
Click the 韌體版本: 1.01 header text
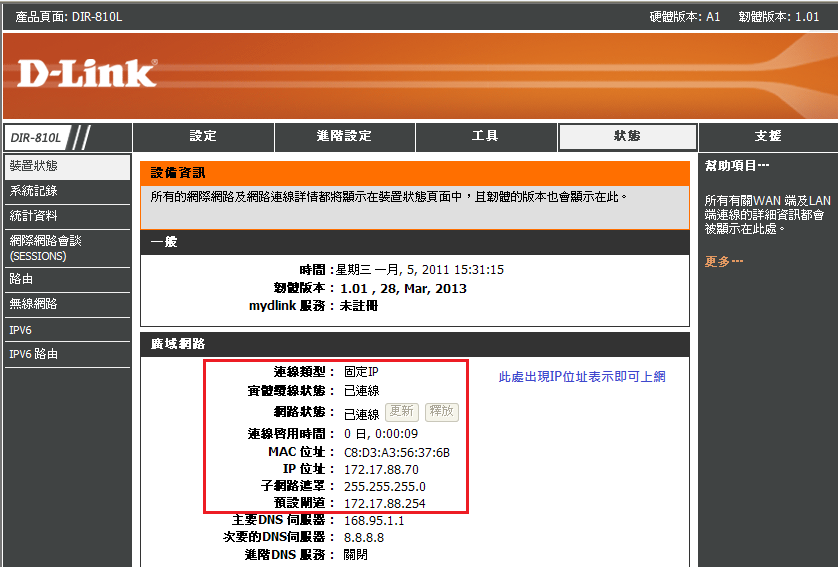(x=779, y=17)
